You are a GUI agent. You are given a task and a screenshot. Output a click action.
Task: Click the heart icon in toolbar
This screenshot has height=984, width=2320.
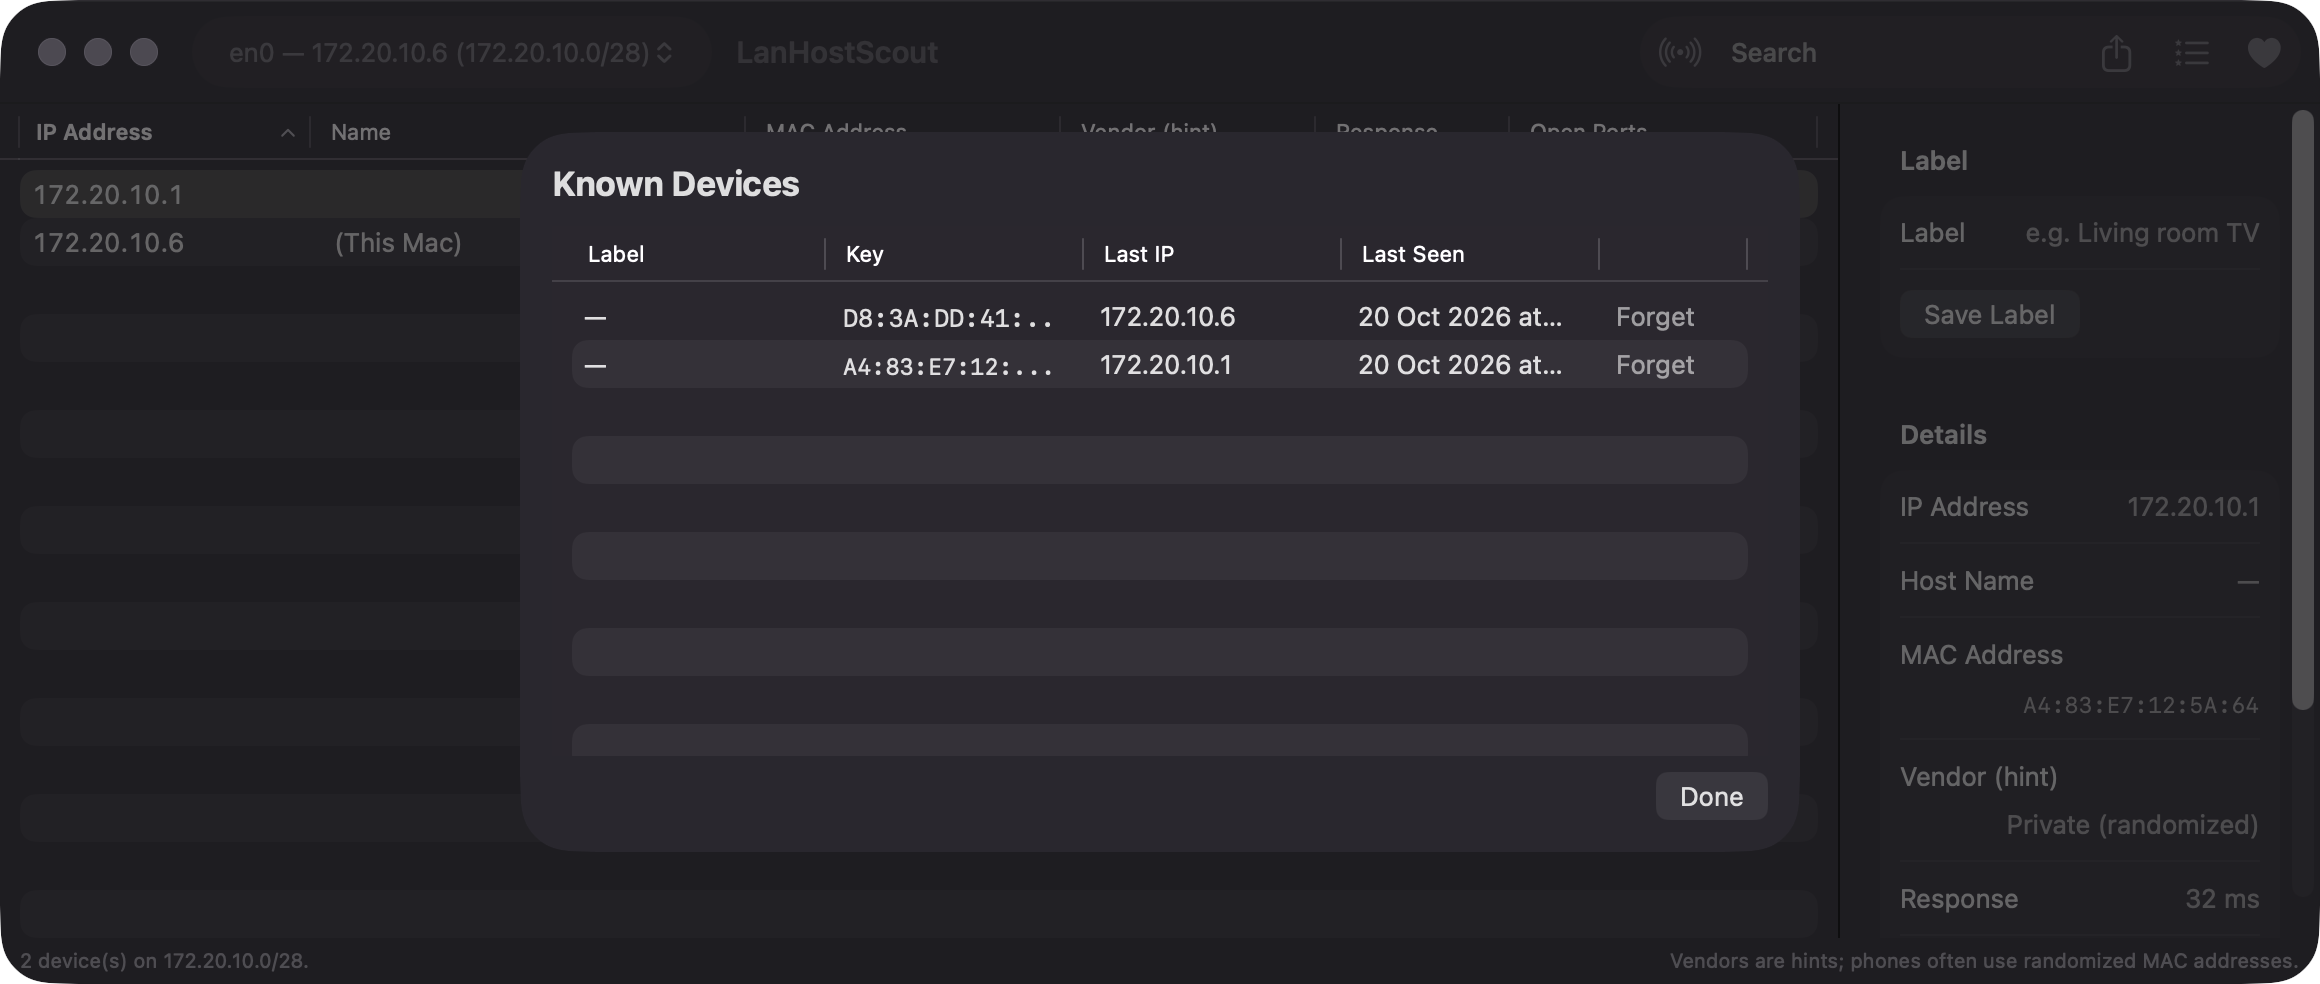coord(2264,52)
